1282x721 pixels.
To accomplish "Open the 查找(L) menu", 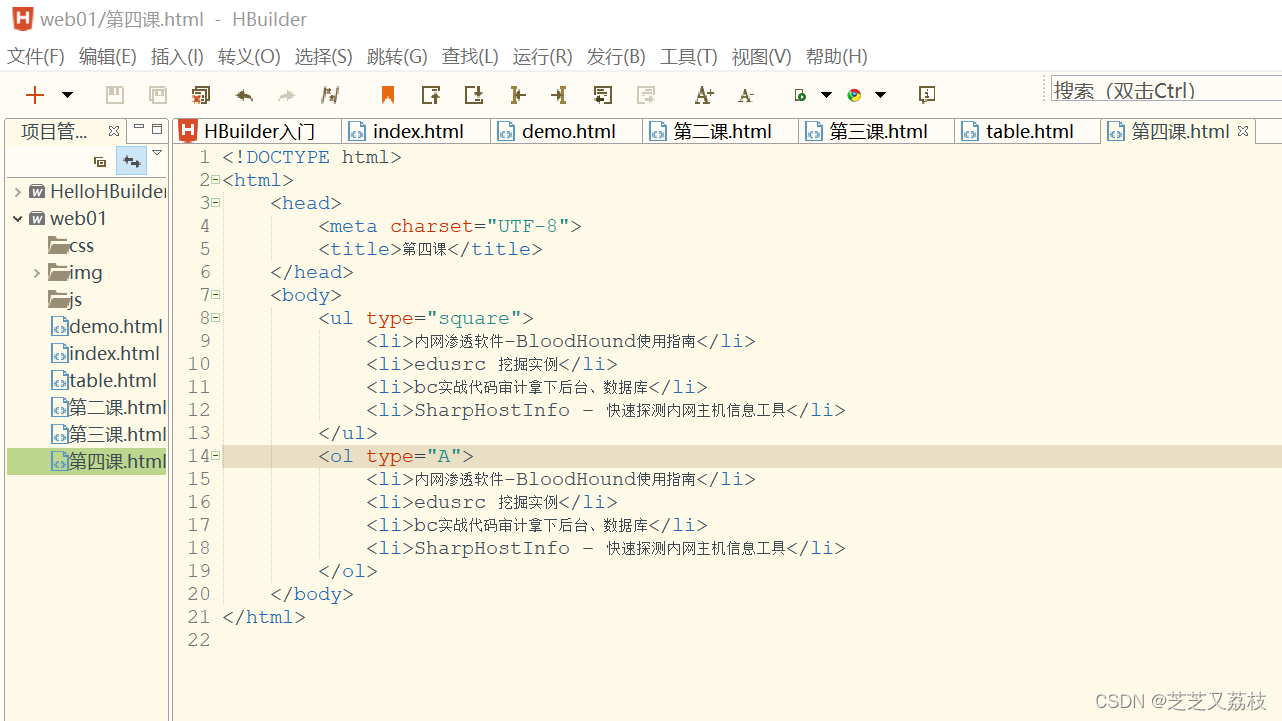I will coord(470,57).
